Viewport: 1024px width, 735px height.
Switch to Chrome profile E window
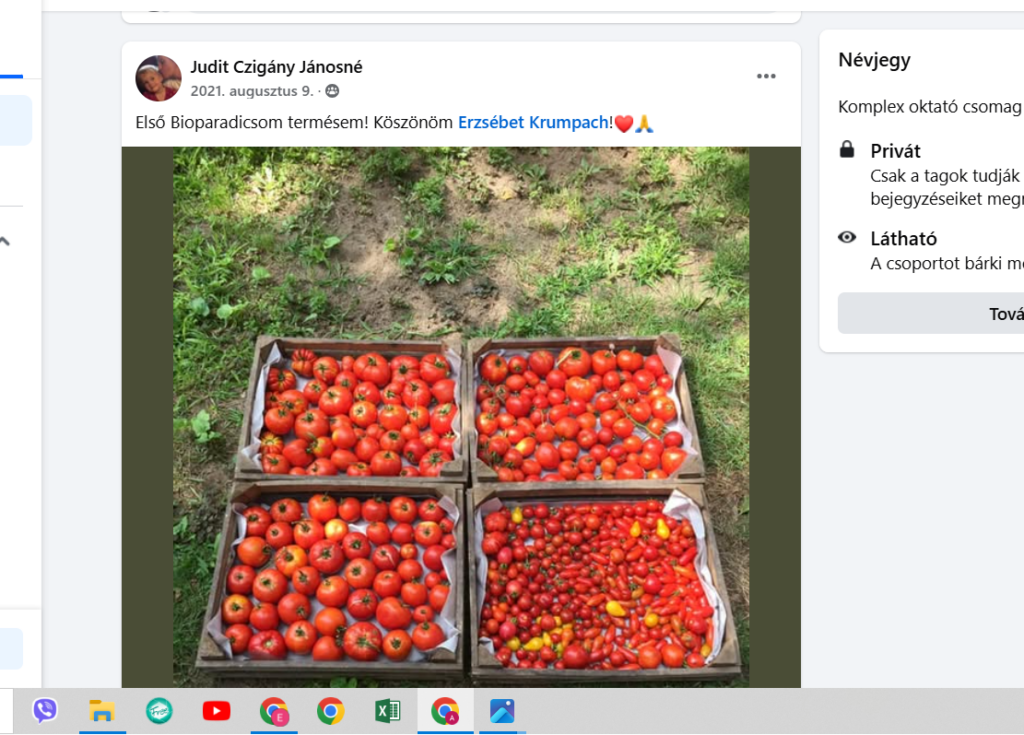(274, 711)
